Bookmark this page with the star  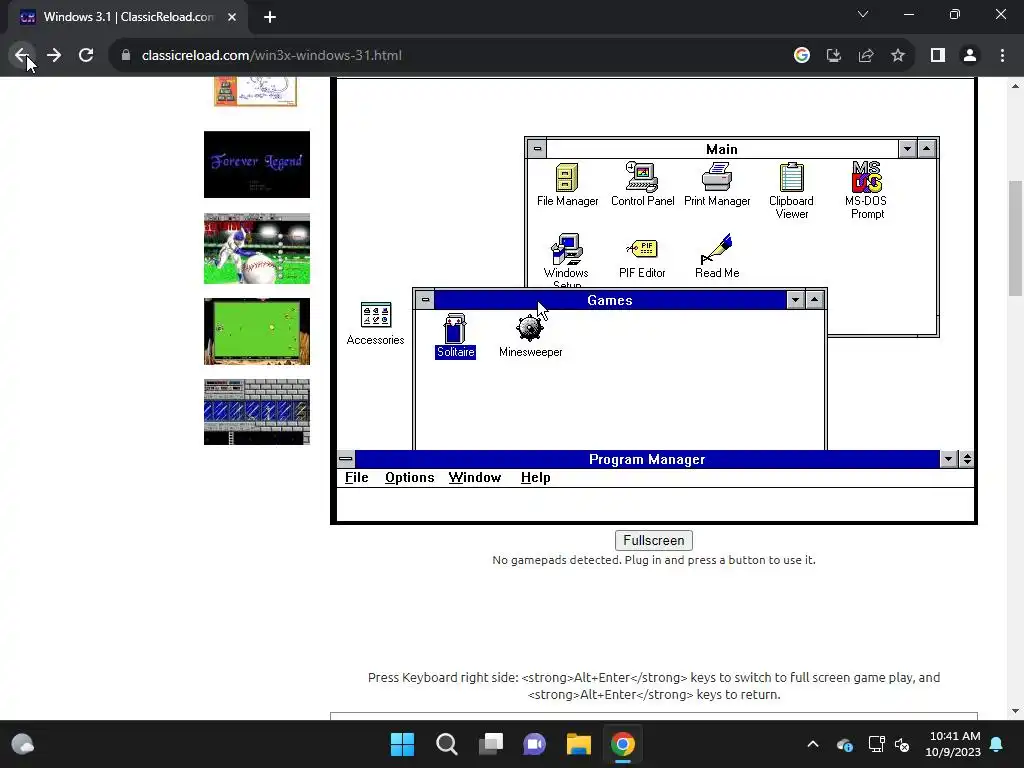(x=898, y=56)
